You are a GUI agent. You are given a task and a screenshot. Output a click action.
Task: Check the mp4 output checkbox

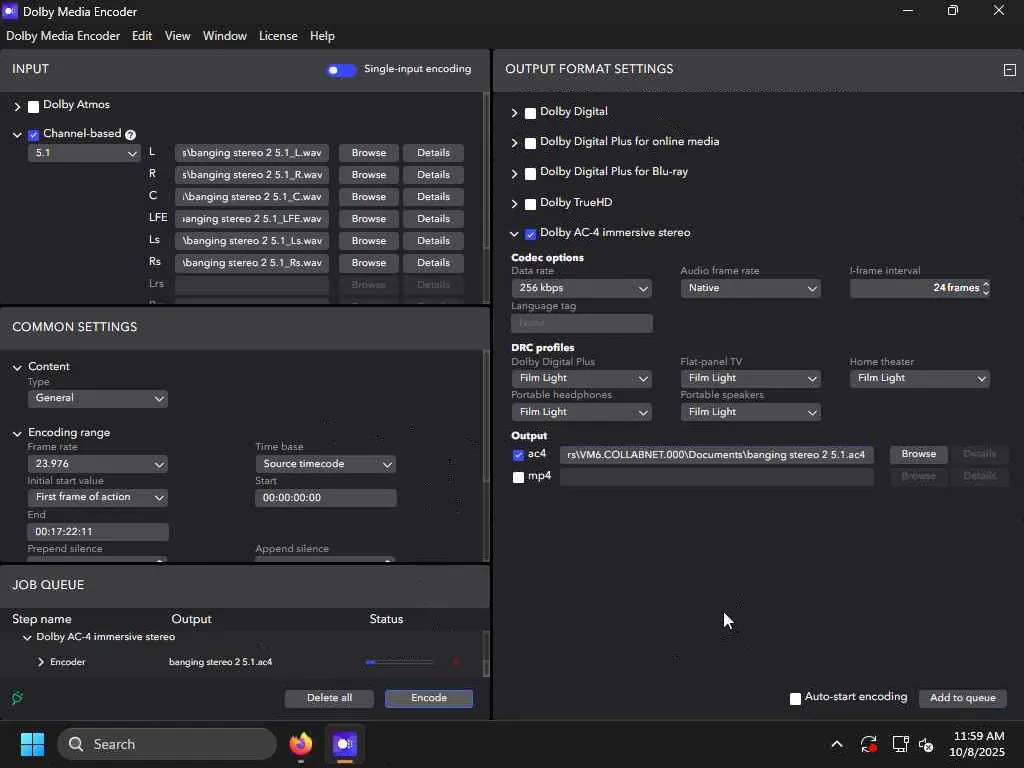519,477
